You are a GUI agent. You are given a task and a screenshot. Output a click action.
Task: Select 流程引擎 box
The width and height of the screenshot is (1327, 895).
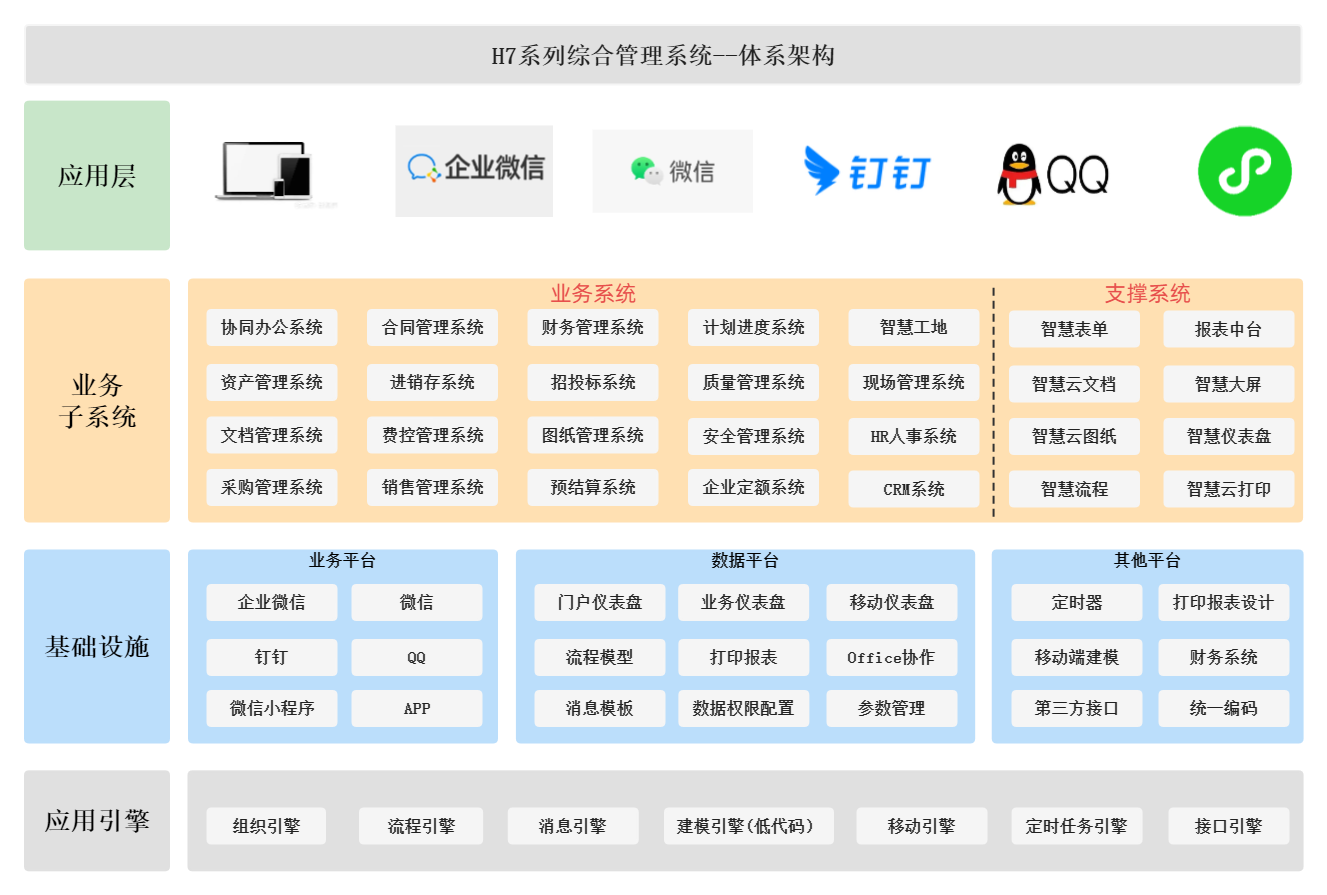pyautogui.click(x=421, y=827)
